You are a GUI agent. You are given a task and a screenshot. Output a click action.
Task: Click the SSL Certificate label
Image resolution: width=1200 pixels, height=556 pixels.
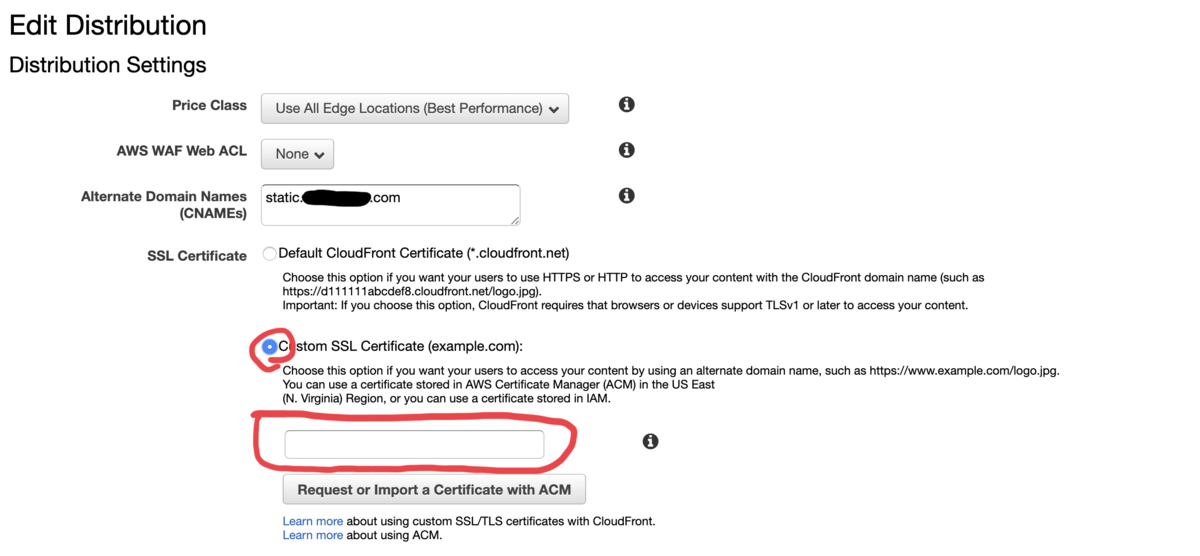(197, 256)
